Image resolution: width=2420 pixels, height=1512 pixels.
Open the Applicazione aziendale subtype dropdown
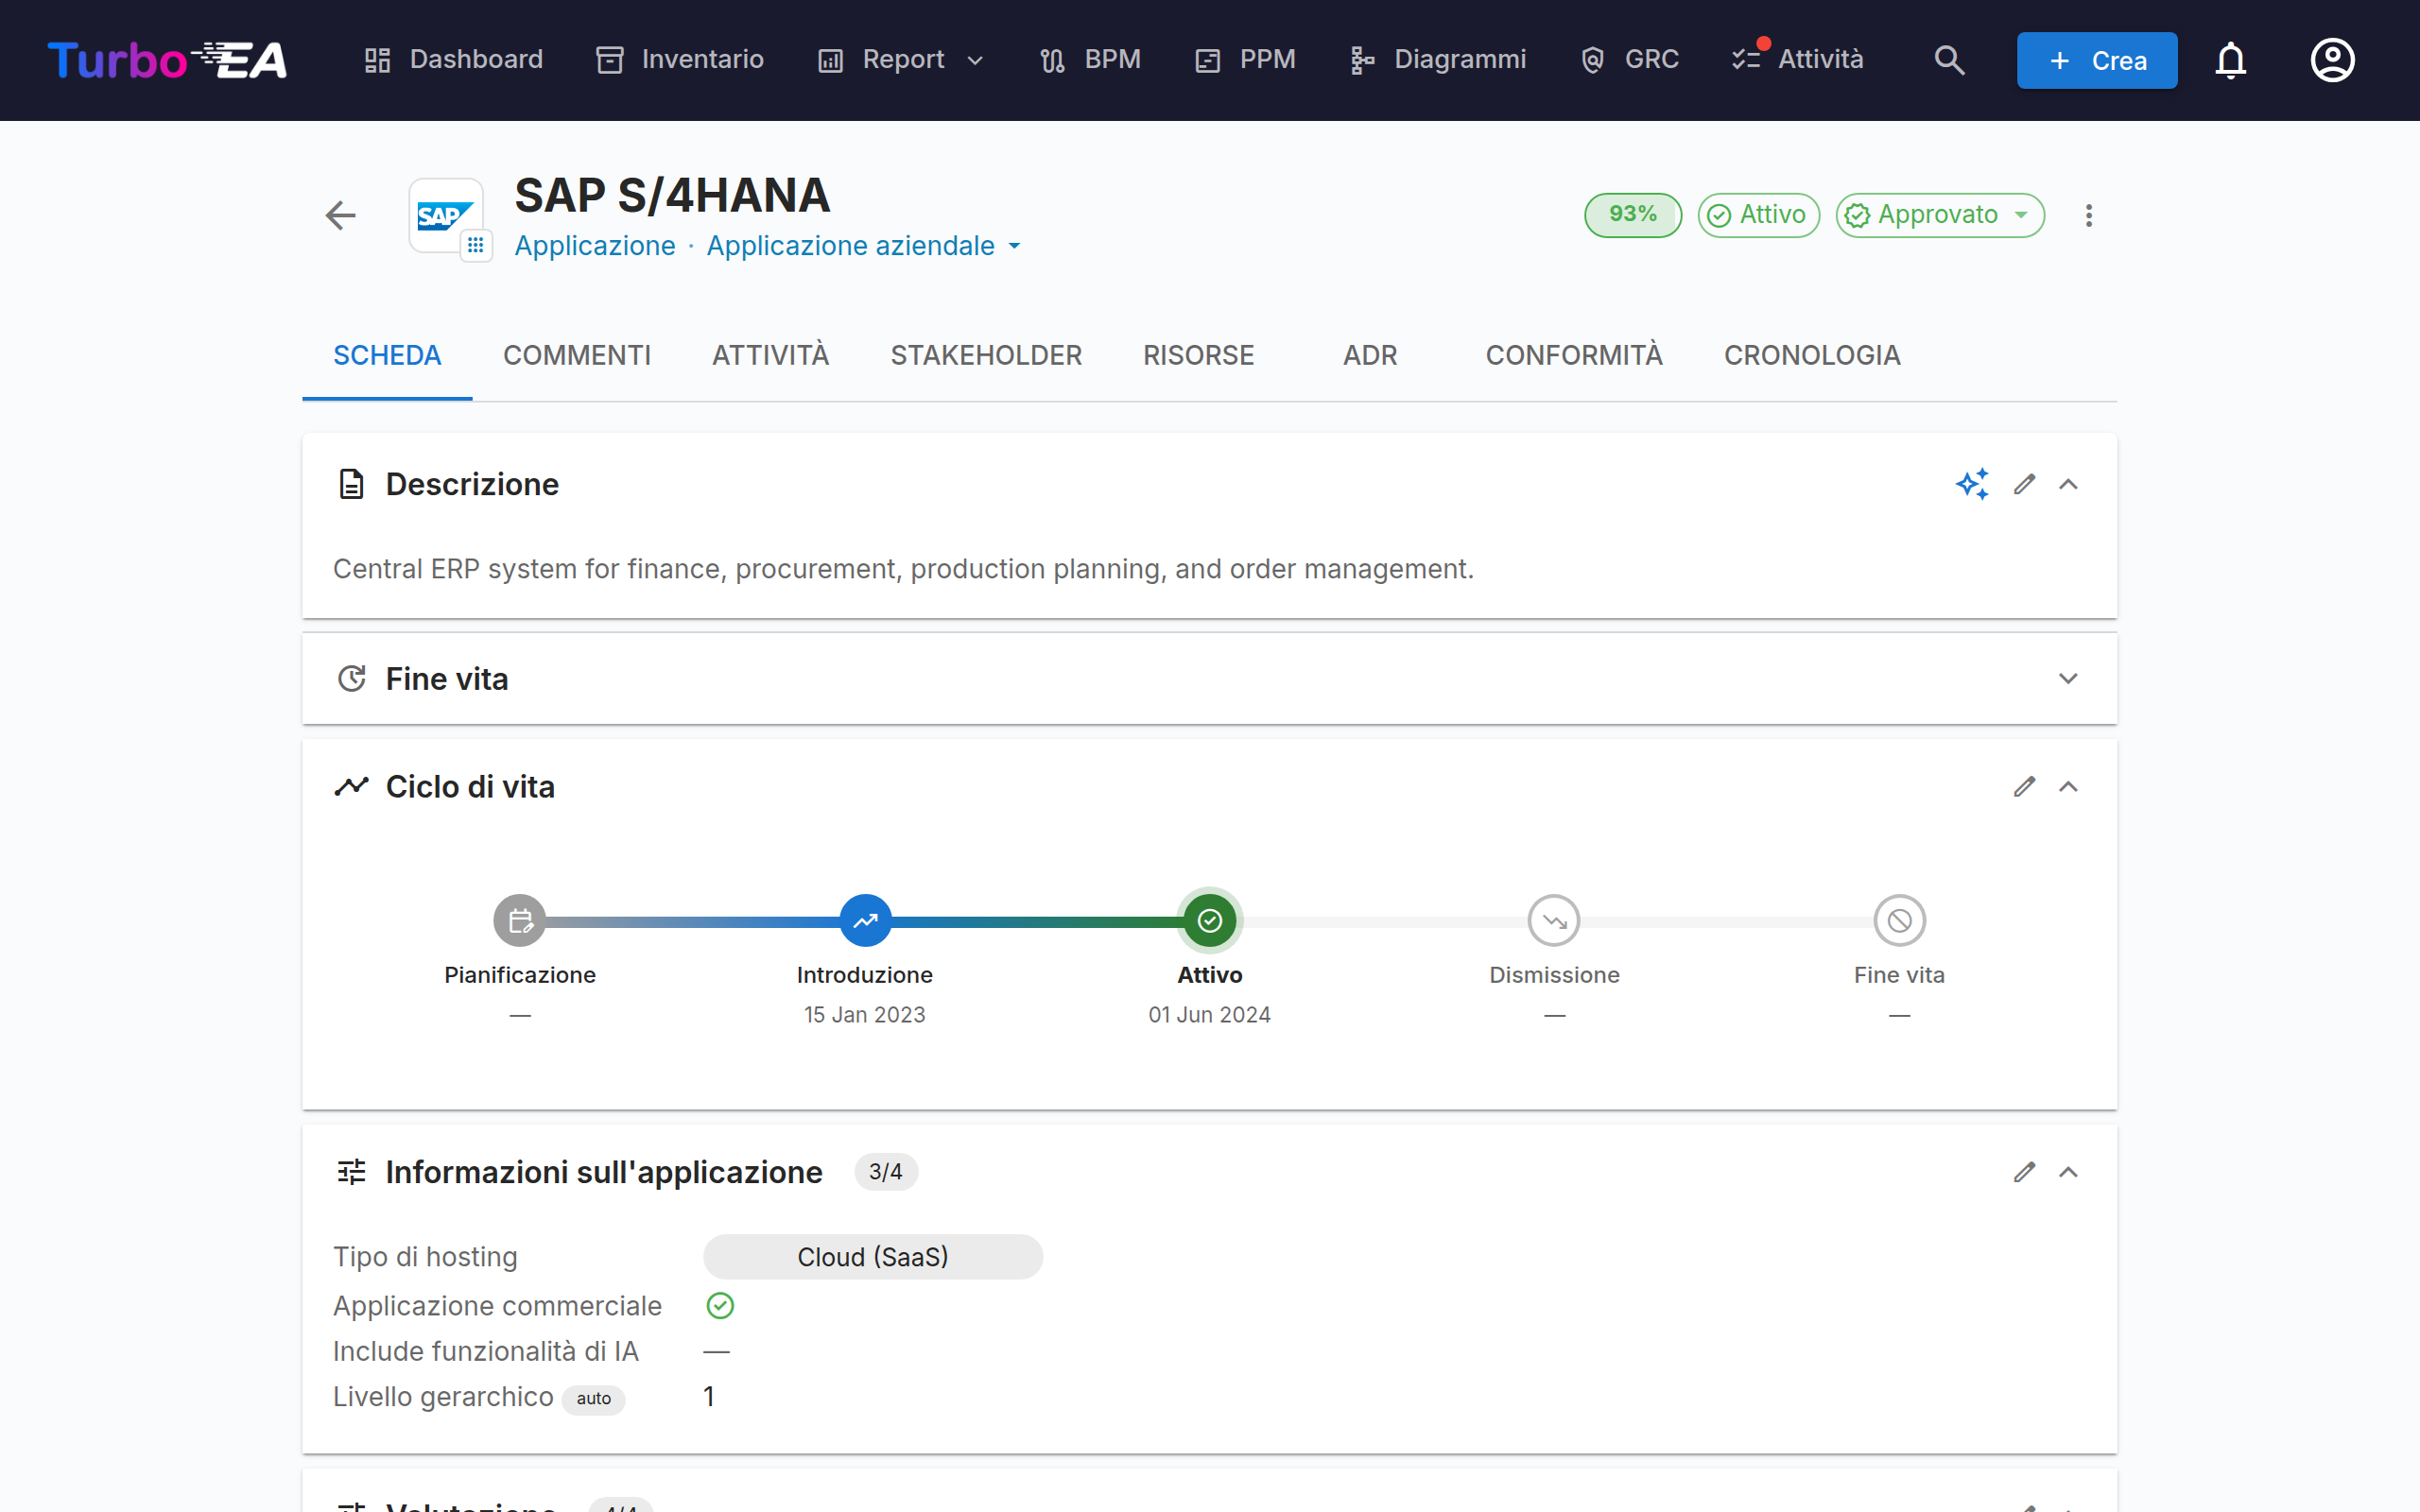pos(864,246)
